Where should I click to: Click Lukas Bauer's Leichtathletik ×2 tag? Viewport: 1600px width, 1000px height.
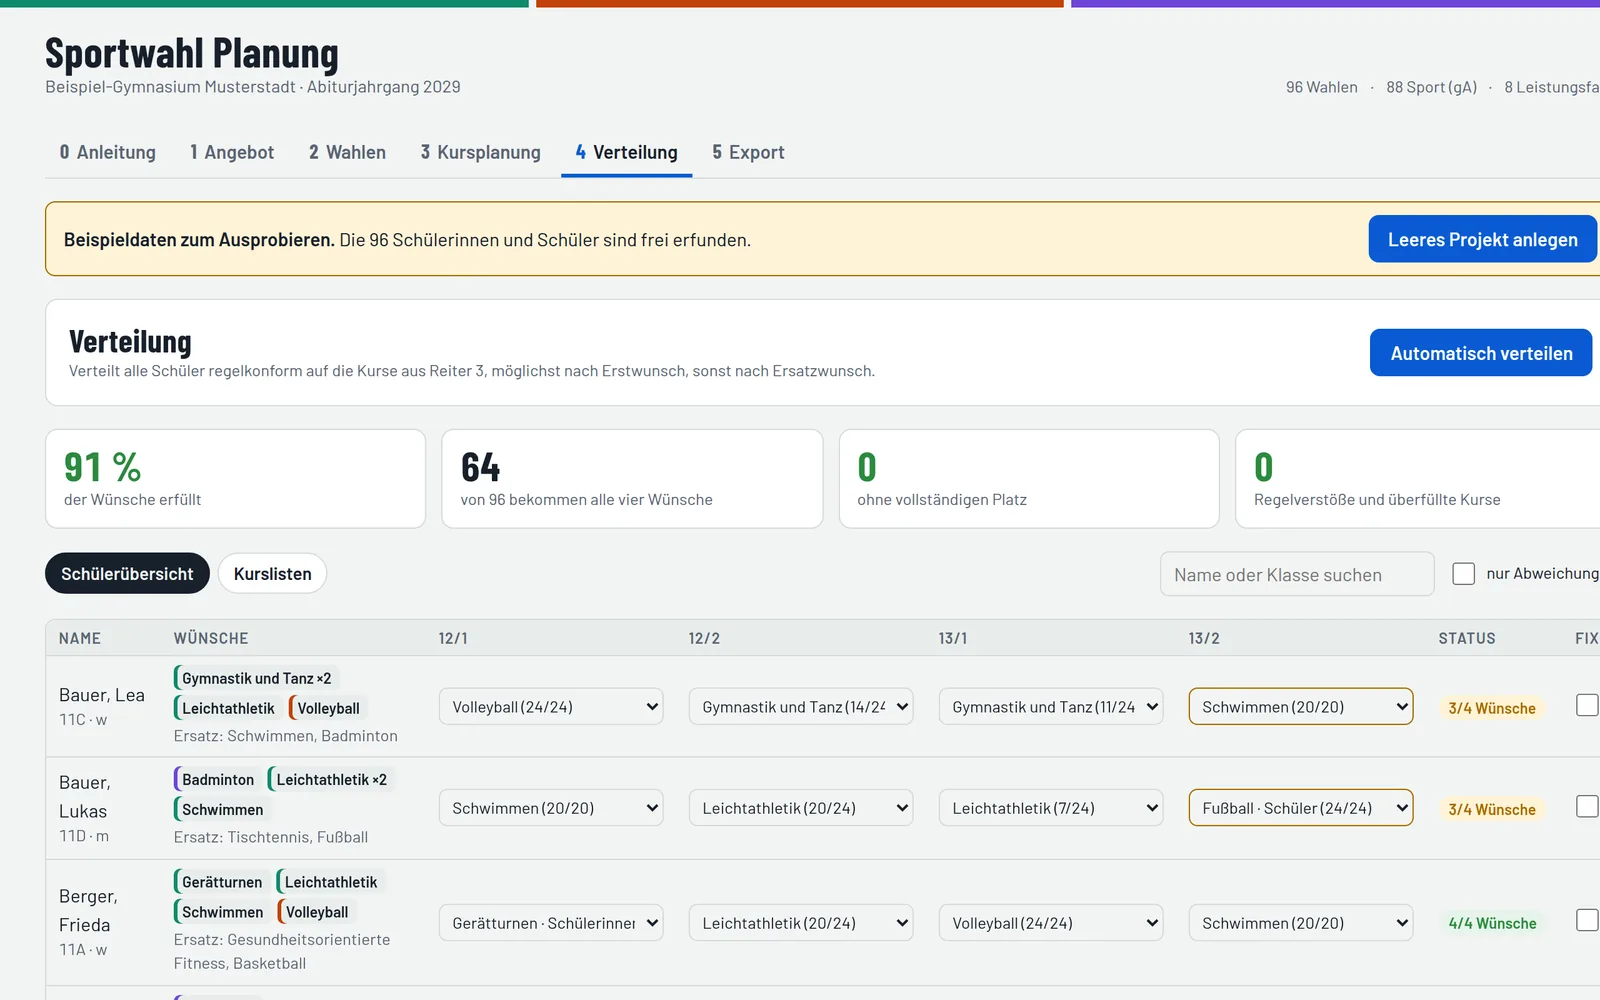pos(331,779)
